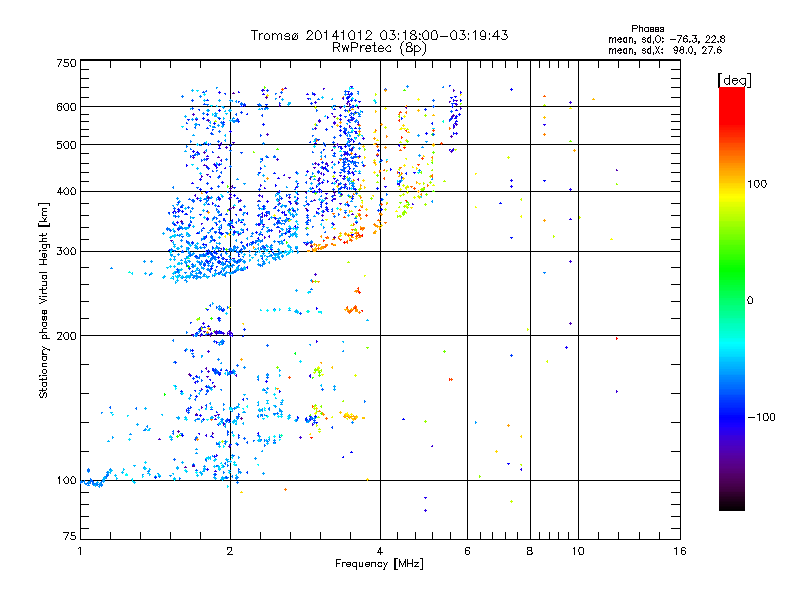Click the x-axis label "4"
This screenshot has height=600, width=800.
pyautogui.click(x=380, y=551)
